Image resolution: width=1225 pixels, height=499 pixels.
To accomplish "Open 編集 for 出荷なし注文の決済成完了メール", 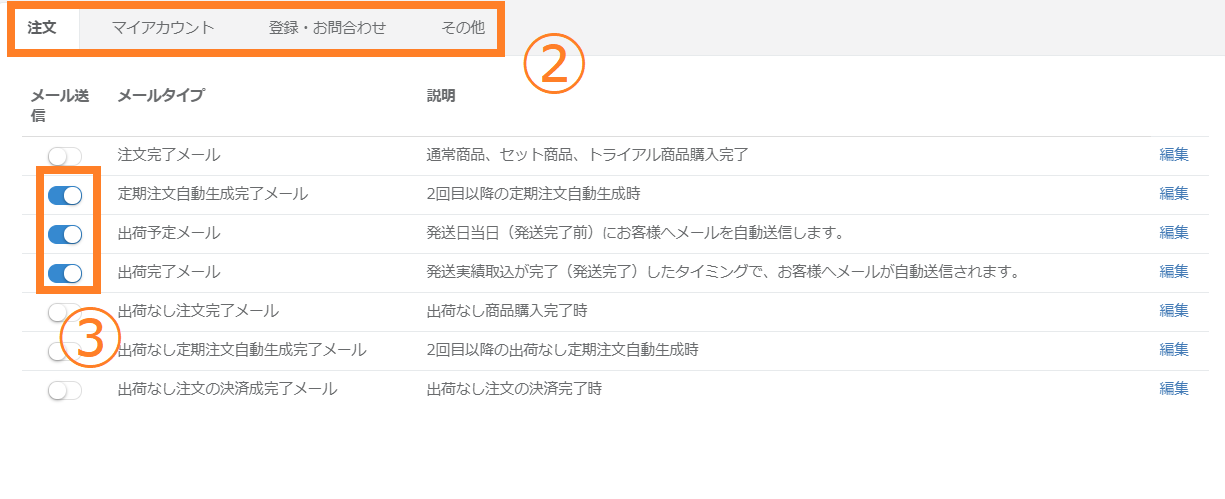I will pyautogui.click(x=1174, y=389).
